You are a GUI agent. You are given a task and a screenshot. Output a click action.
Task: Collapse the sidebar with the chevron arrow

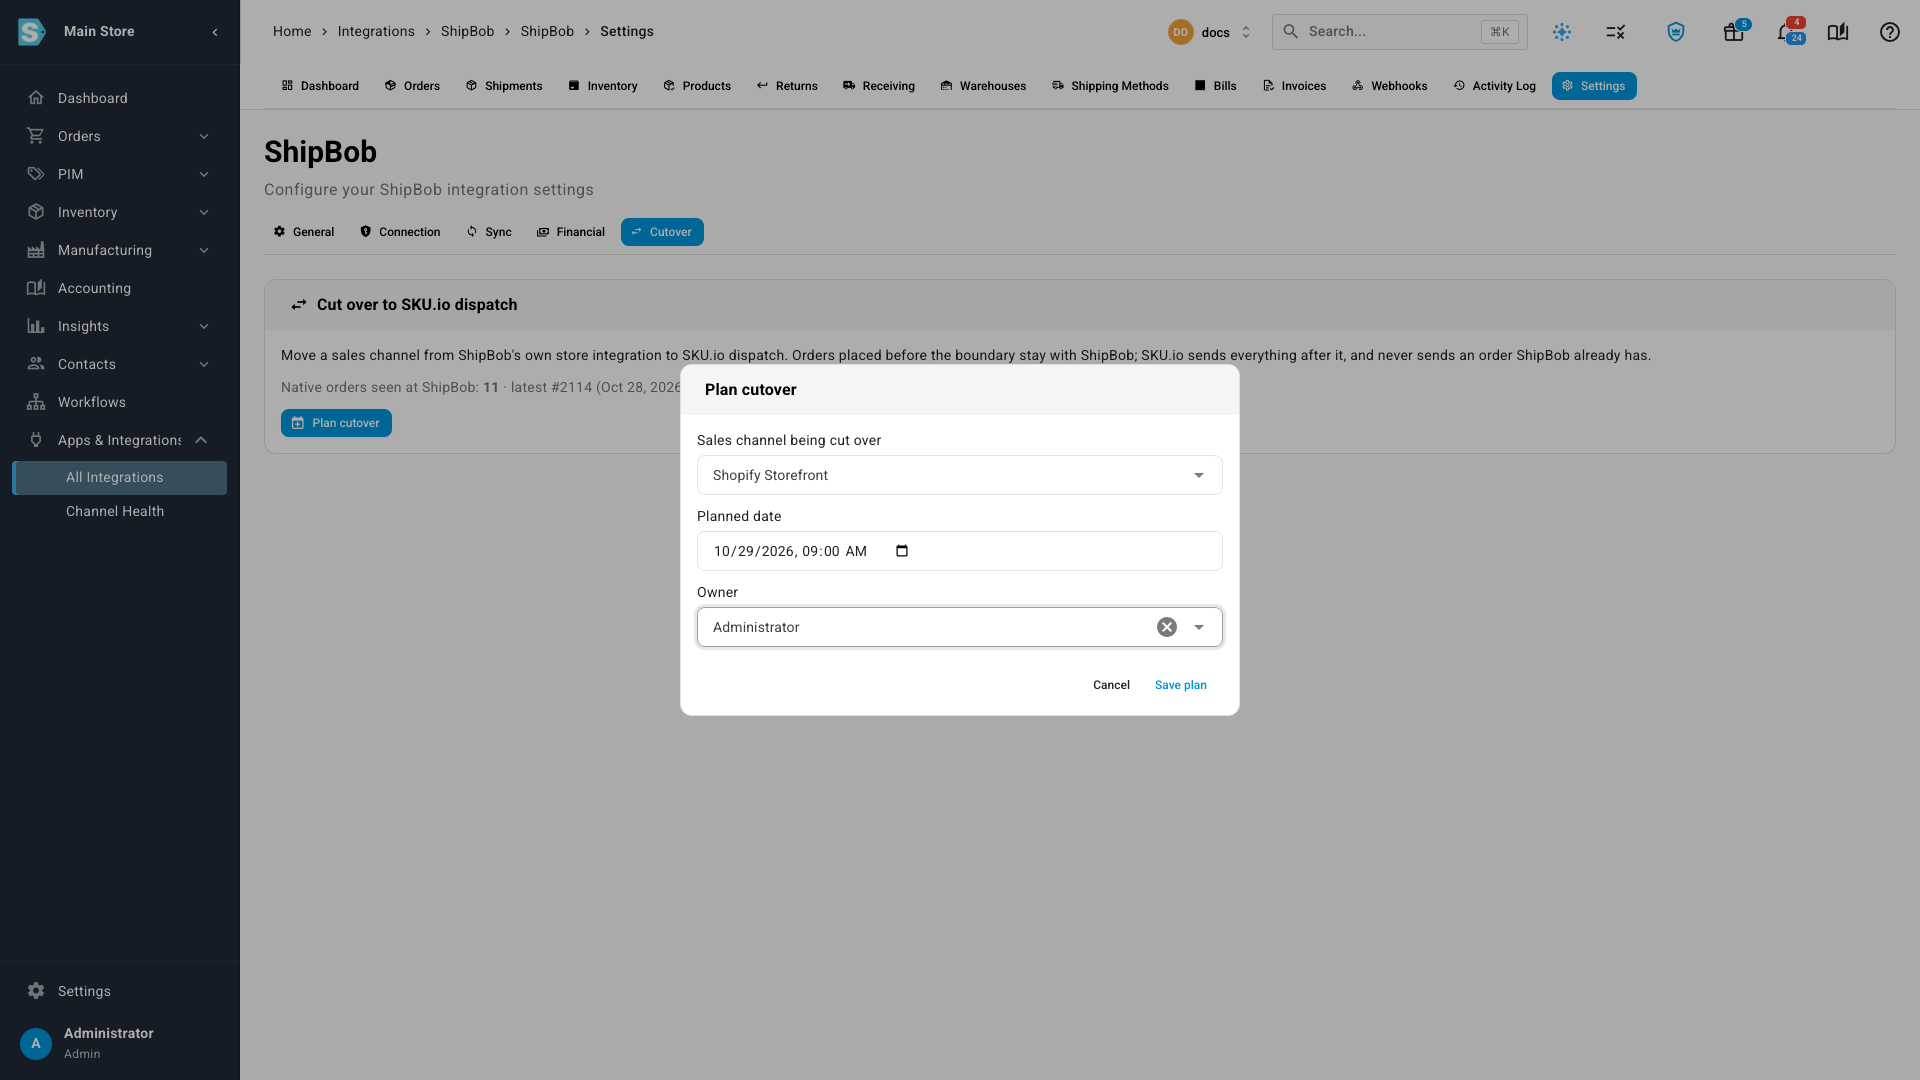coord(215,32)
